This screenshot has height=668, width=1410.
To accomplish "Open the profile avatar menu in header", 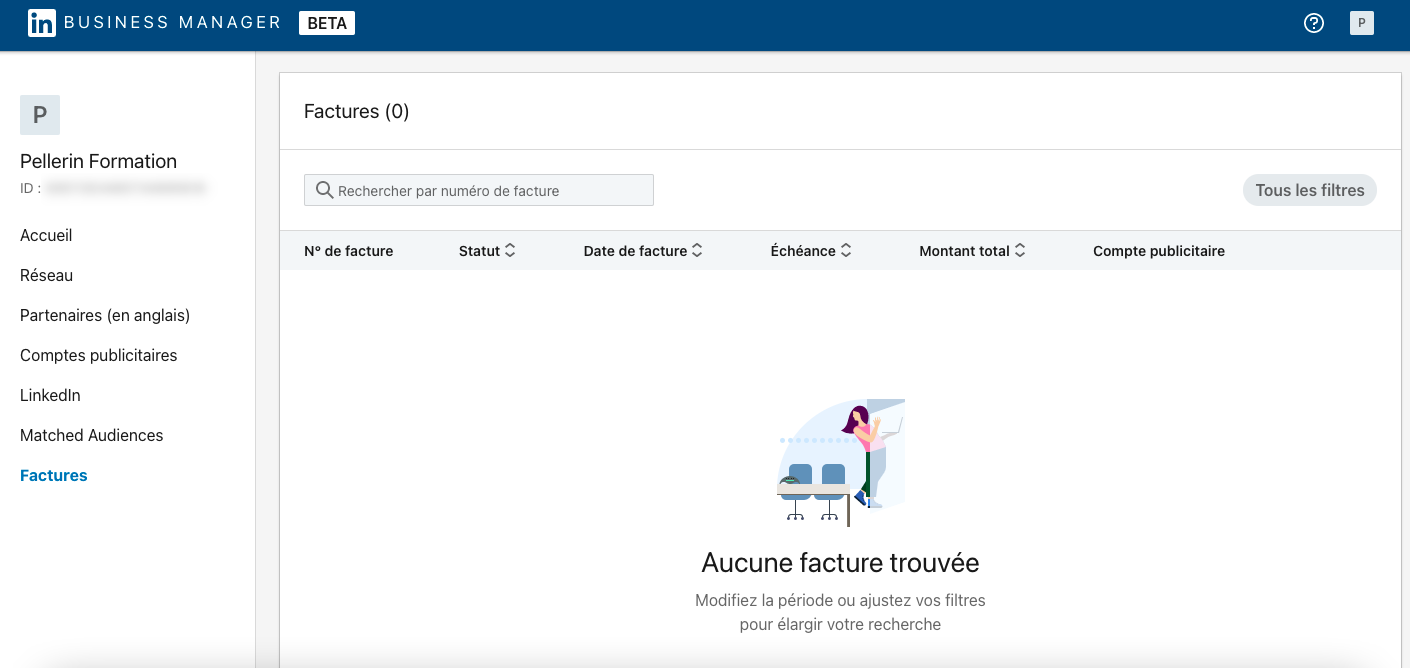I will (x=1361, y=23).
